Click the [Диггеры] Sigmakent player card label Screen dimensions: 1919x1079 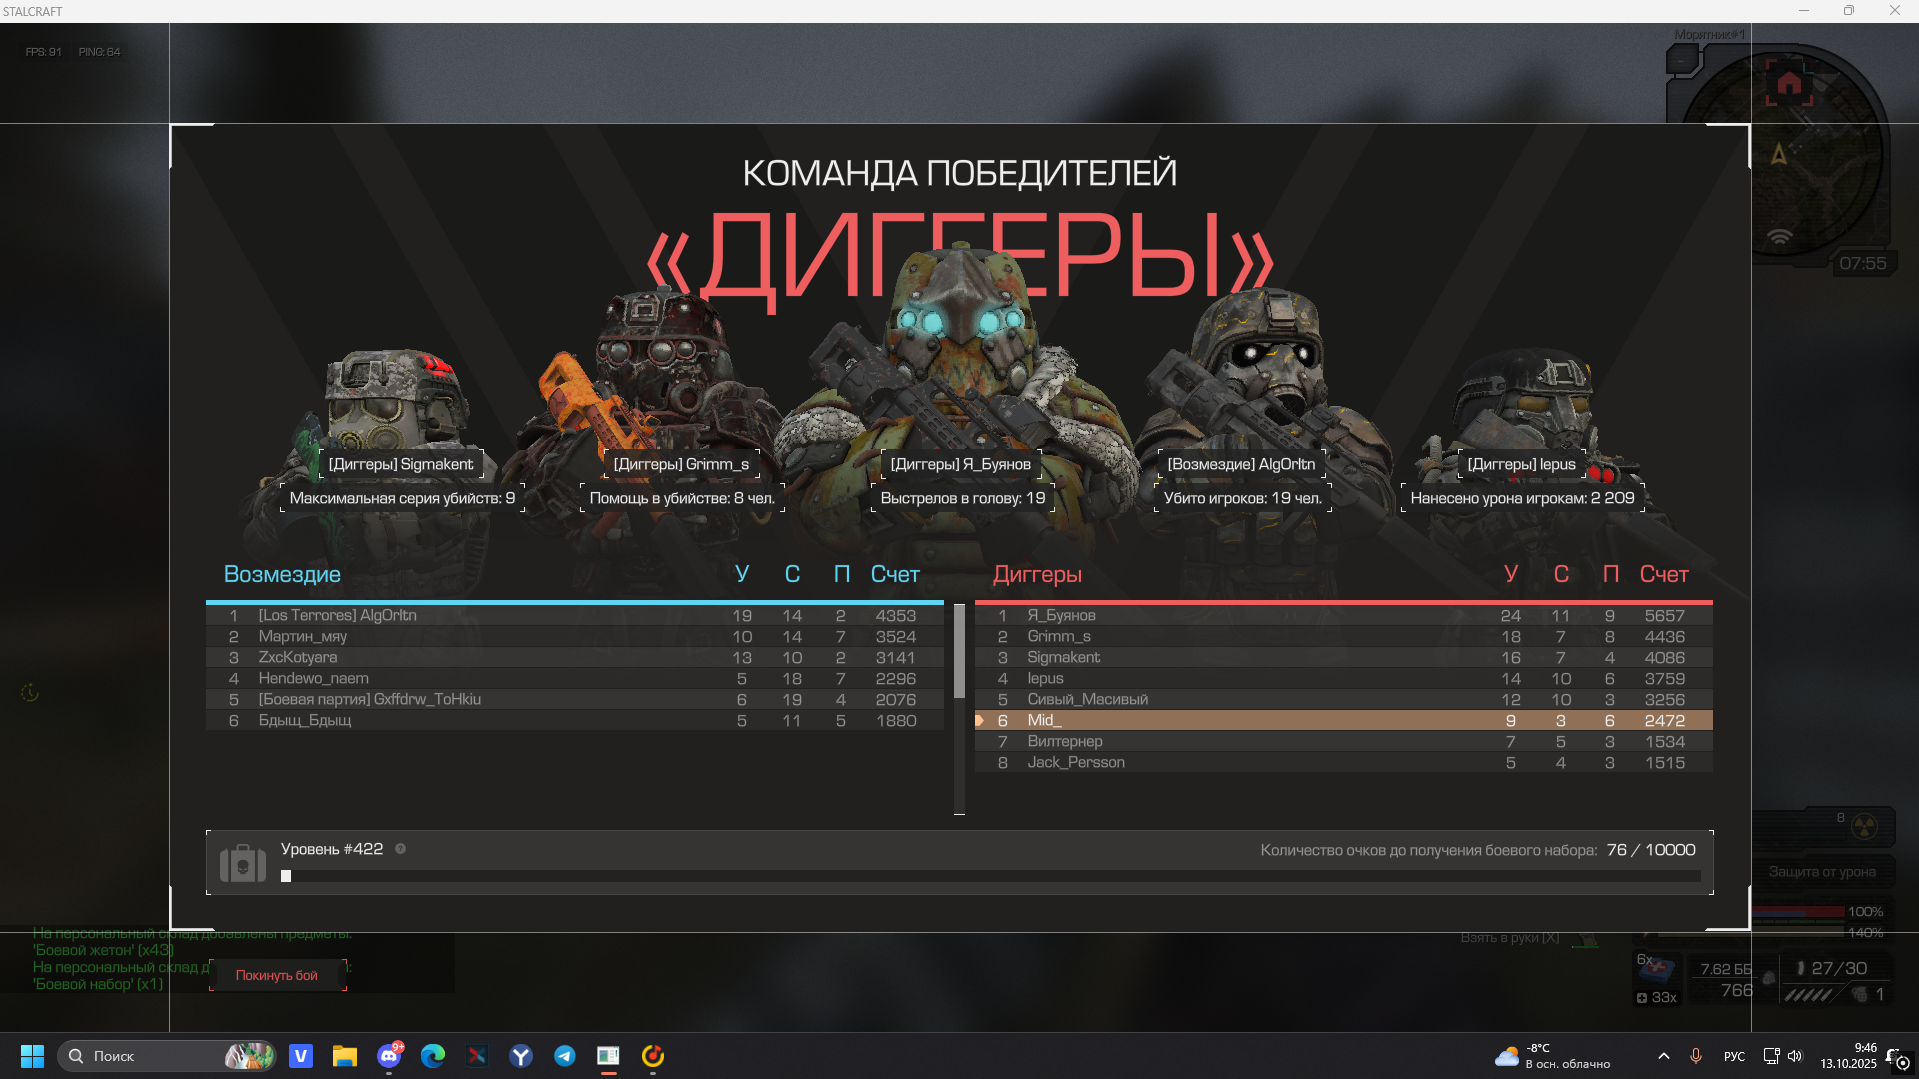point(401,464)
